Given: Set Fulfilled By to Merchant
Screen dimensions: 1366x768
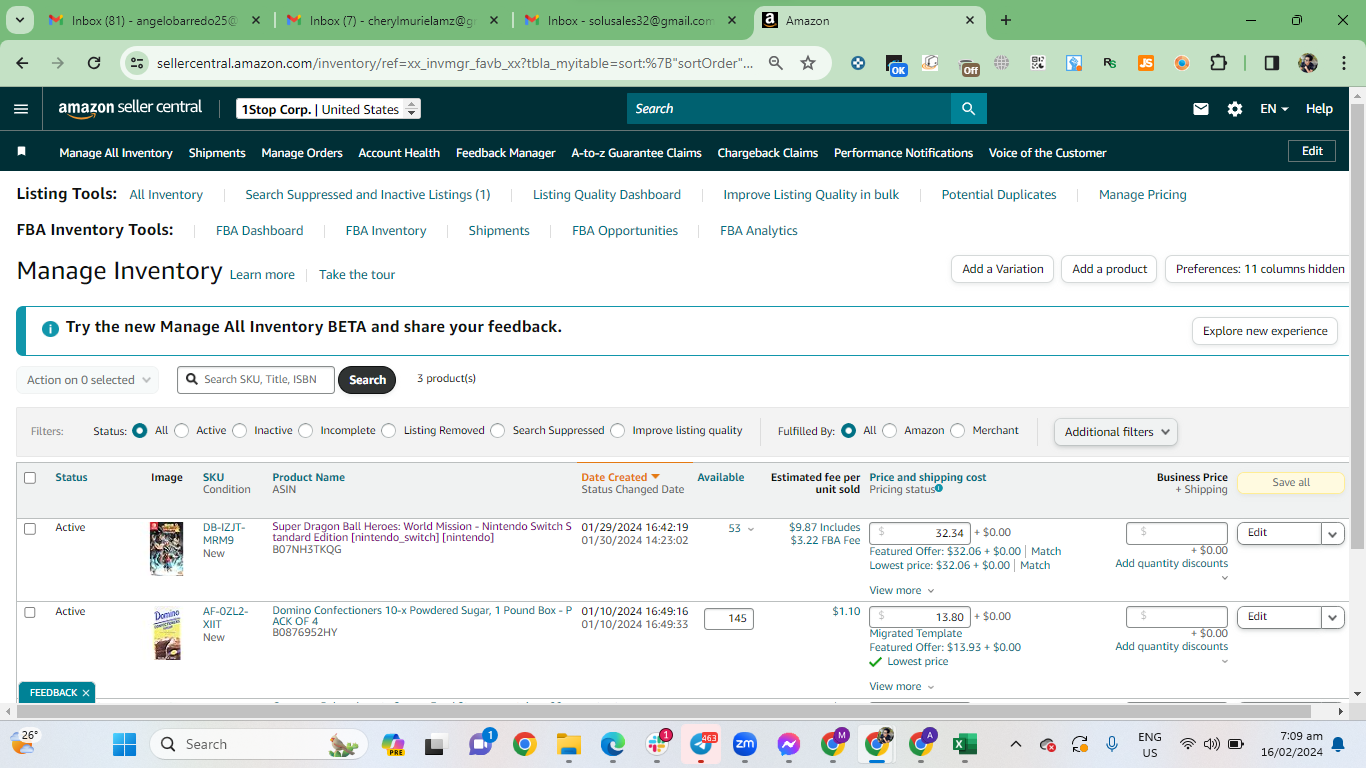Looking at the screenshot, I should 957,431.
